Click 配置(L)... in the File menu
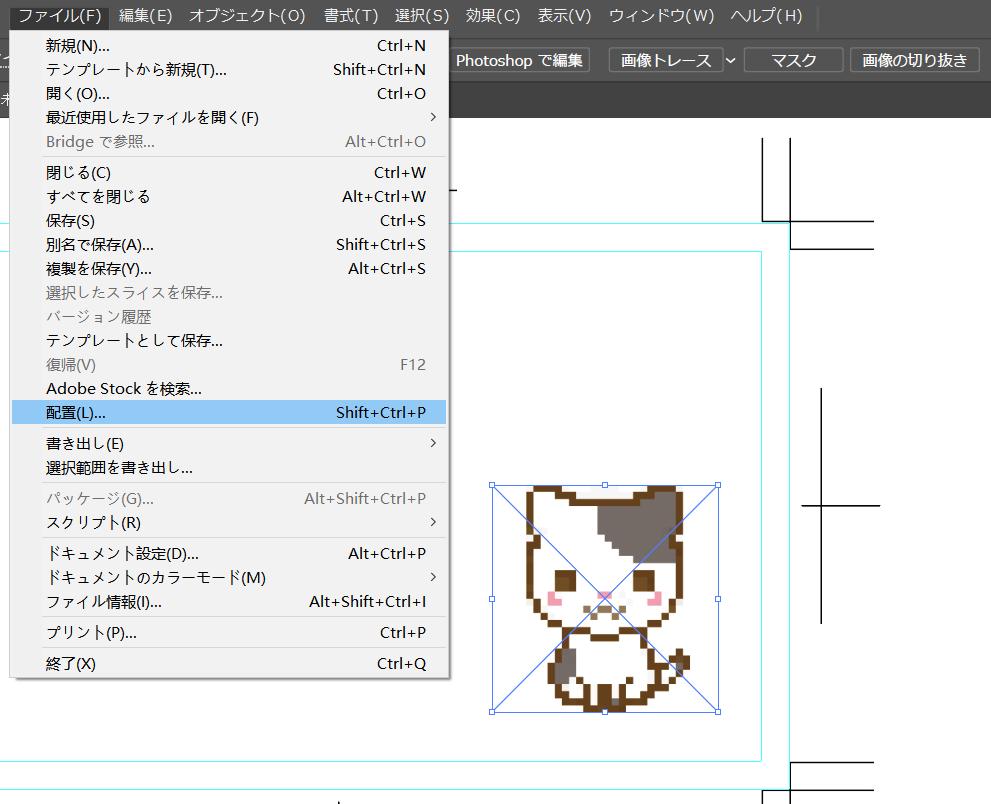This screenshot has width=991, height=804. (x=76, y=413)
